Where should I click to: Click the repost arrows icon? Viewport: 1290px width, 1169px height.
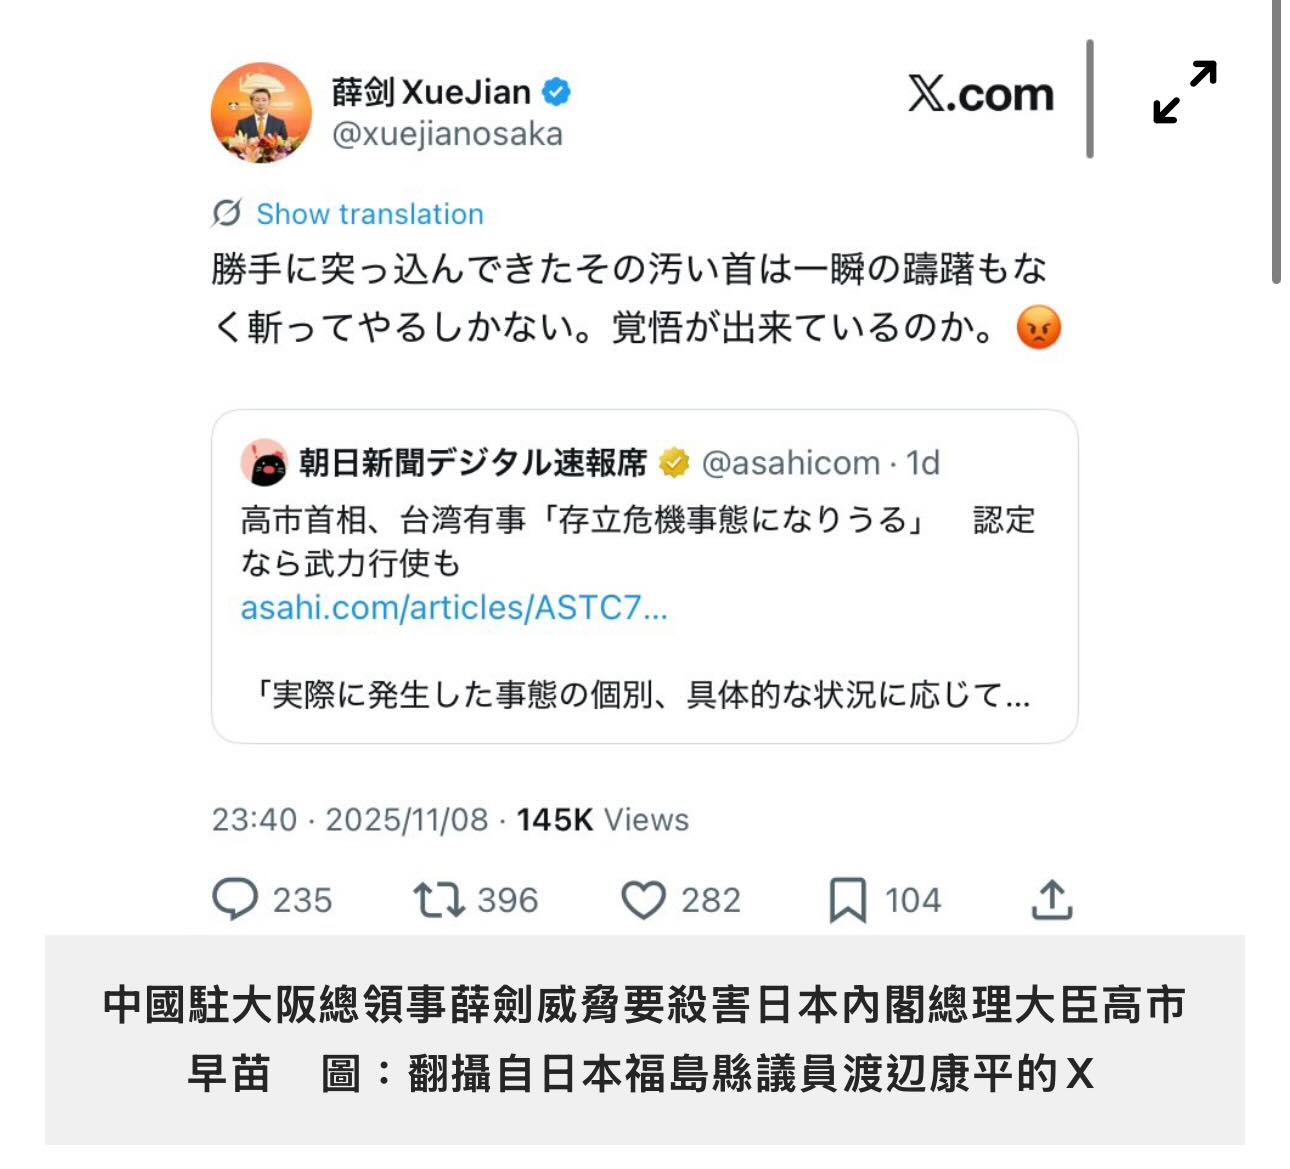point(439,900)
